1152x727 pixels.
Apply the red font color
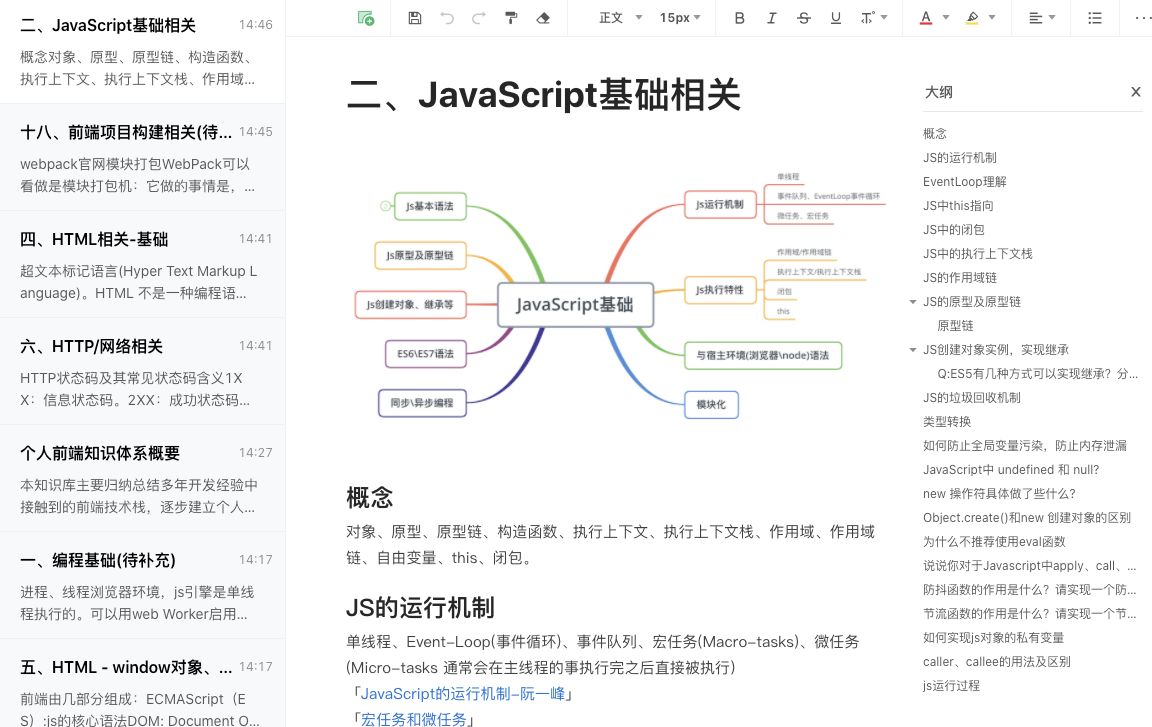click(926, 18)
